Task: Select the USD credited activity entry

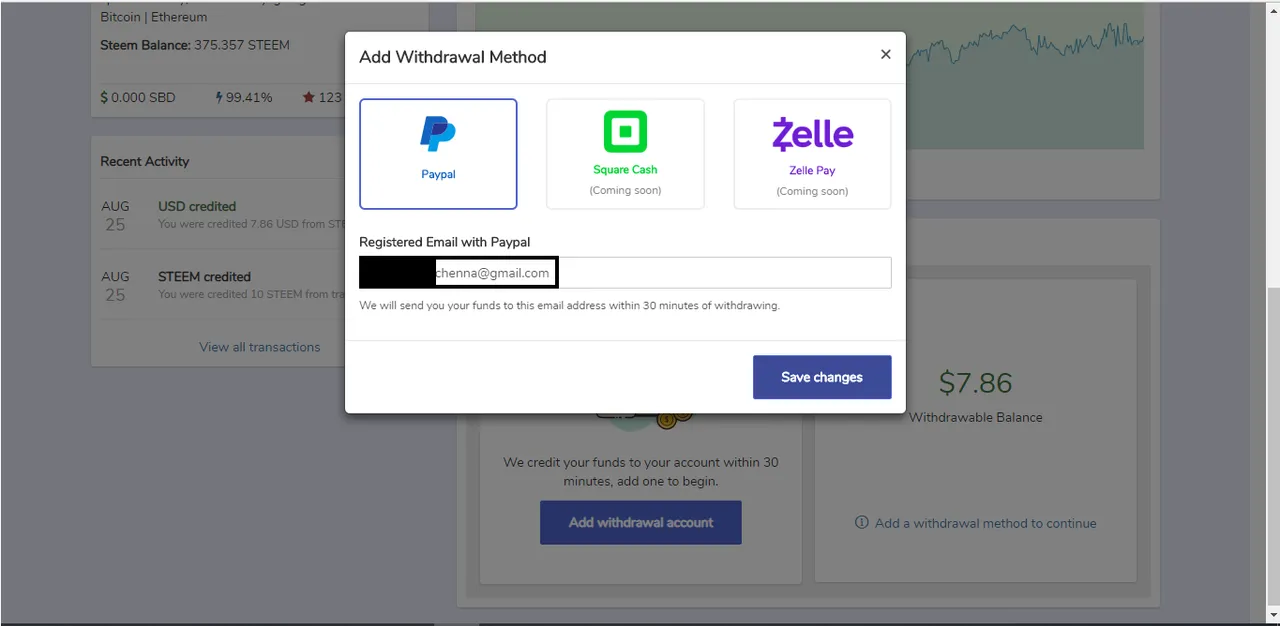Action: (x=222, y=214)
